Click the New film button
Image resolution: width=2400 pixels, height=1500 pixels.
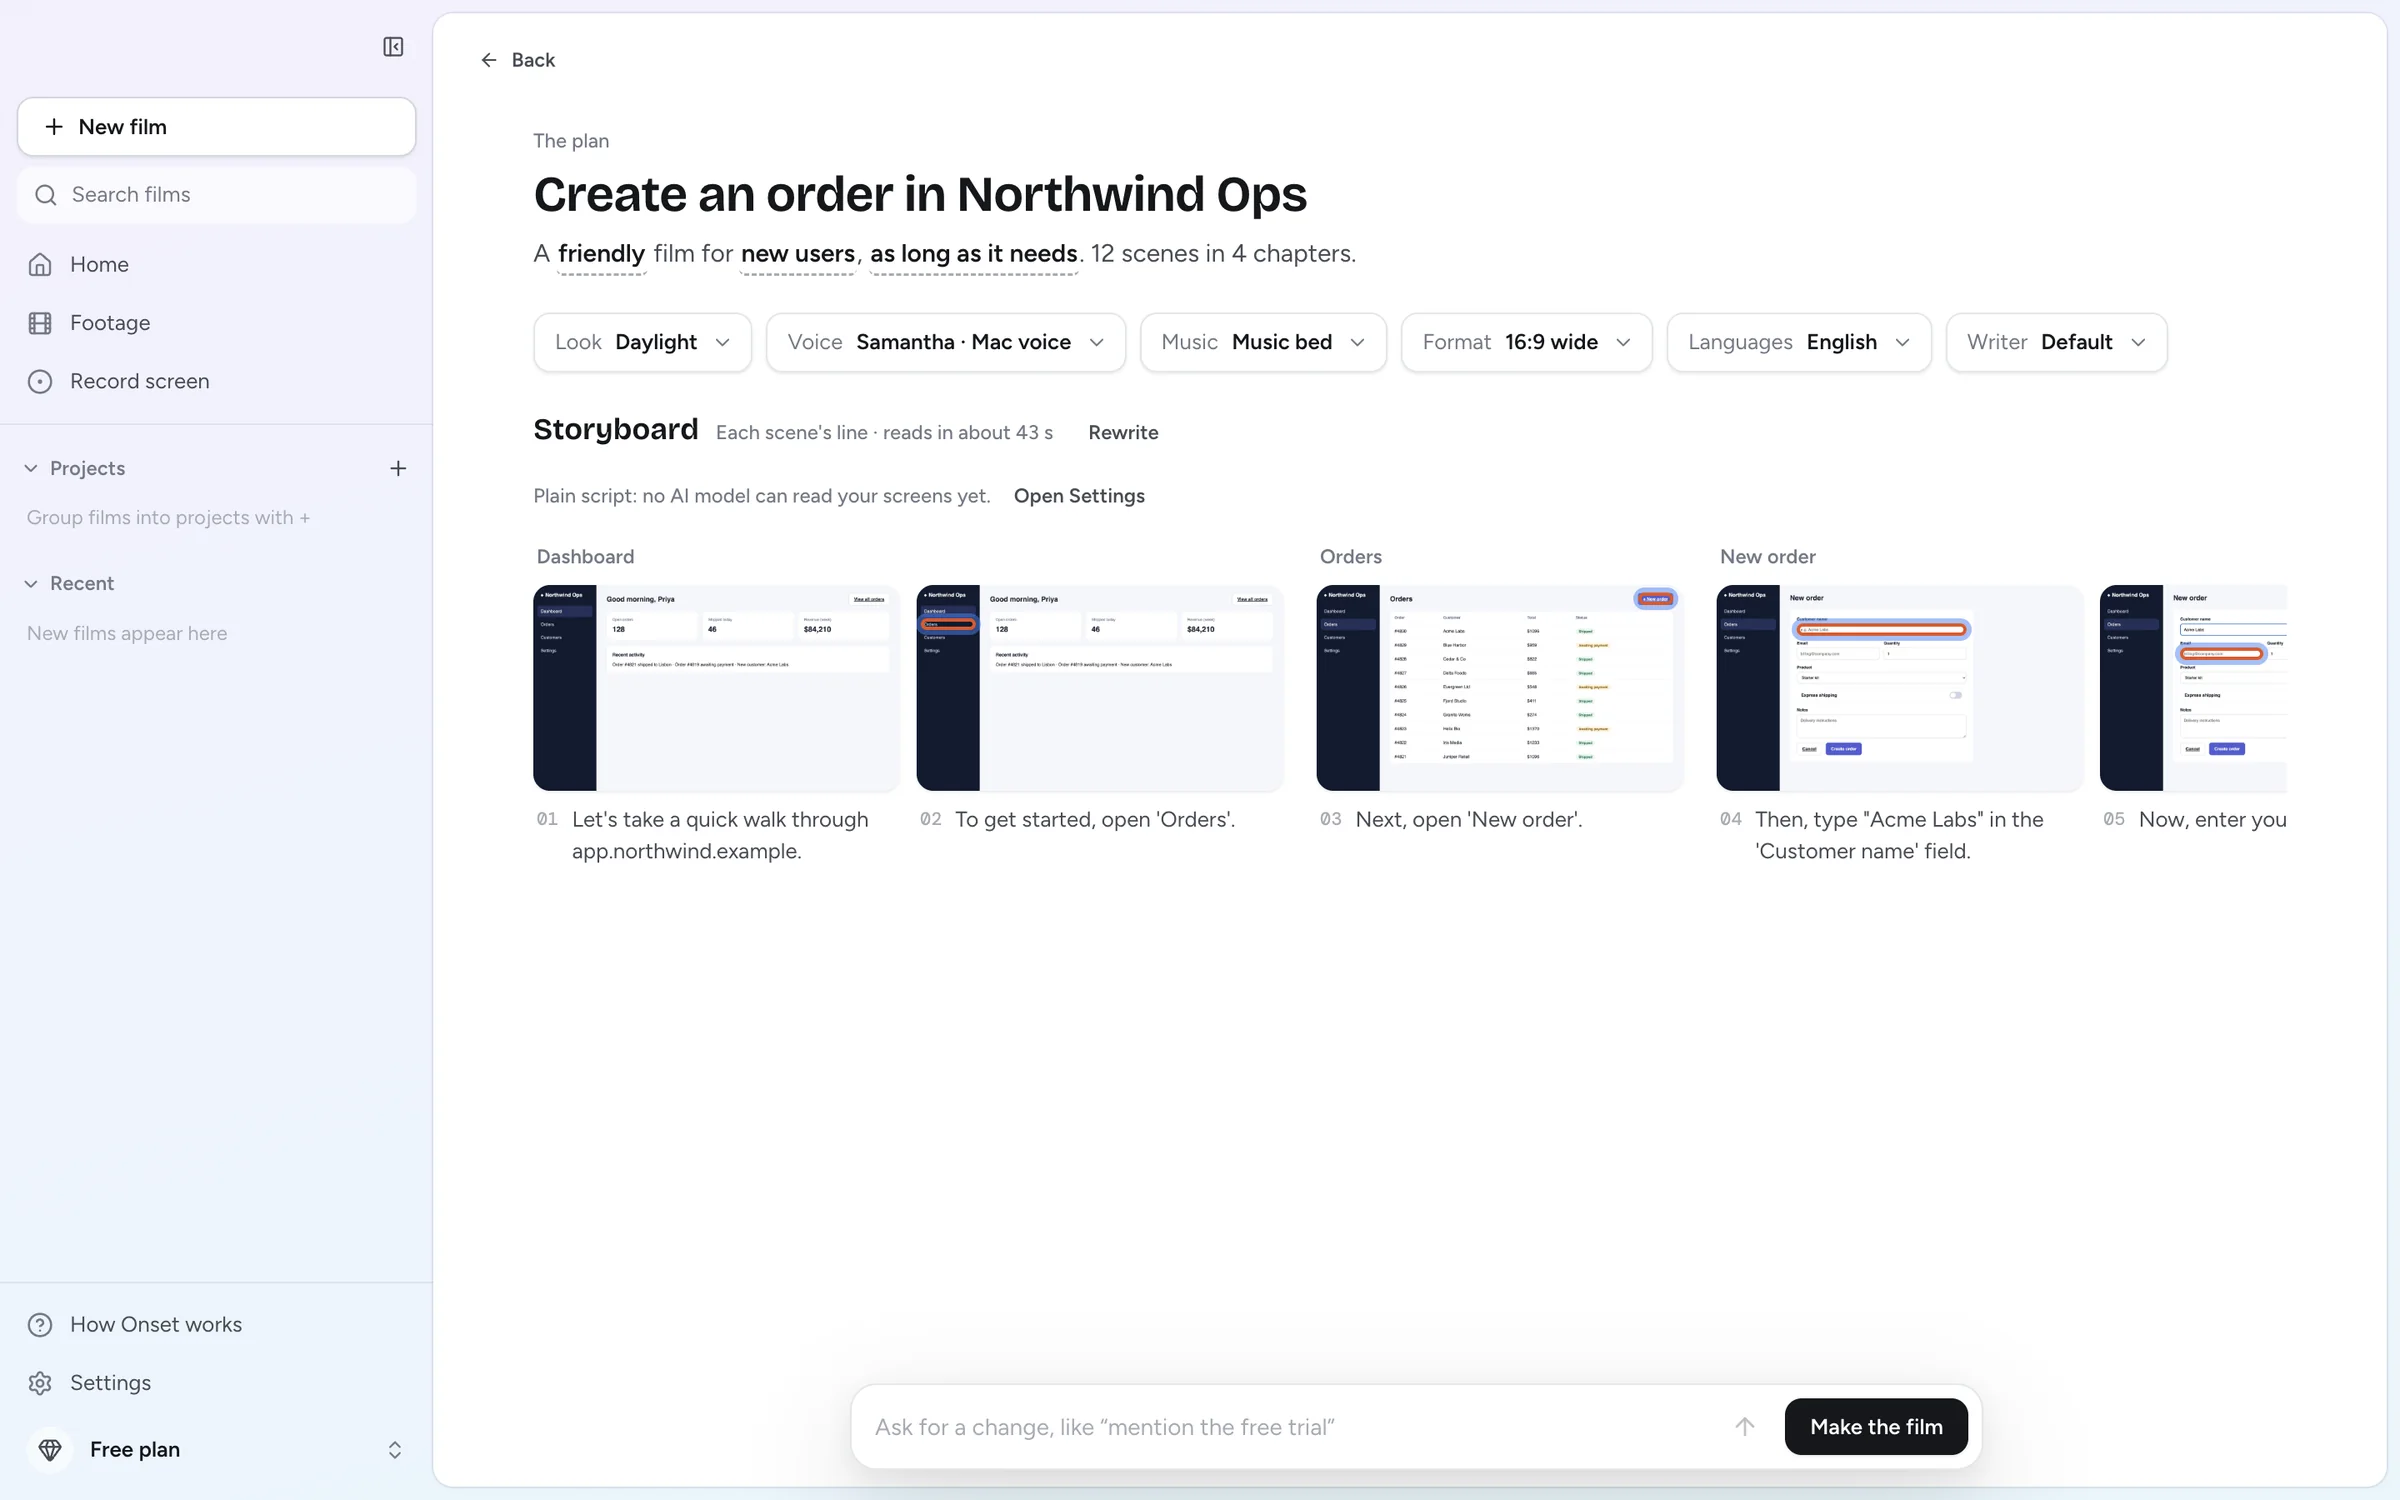(x=216, y=127)
